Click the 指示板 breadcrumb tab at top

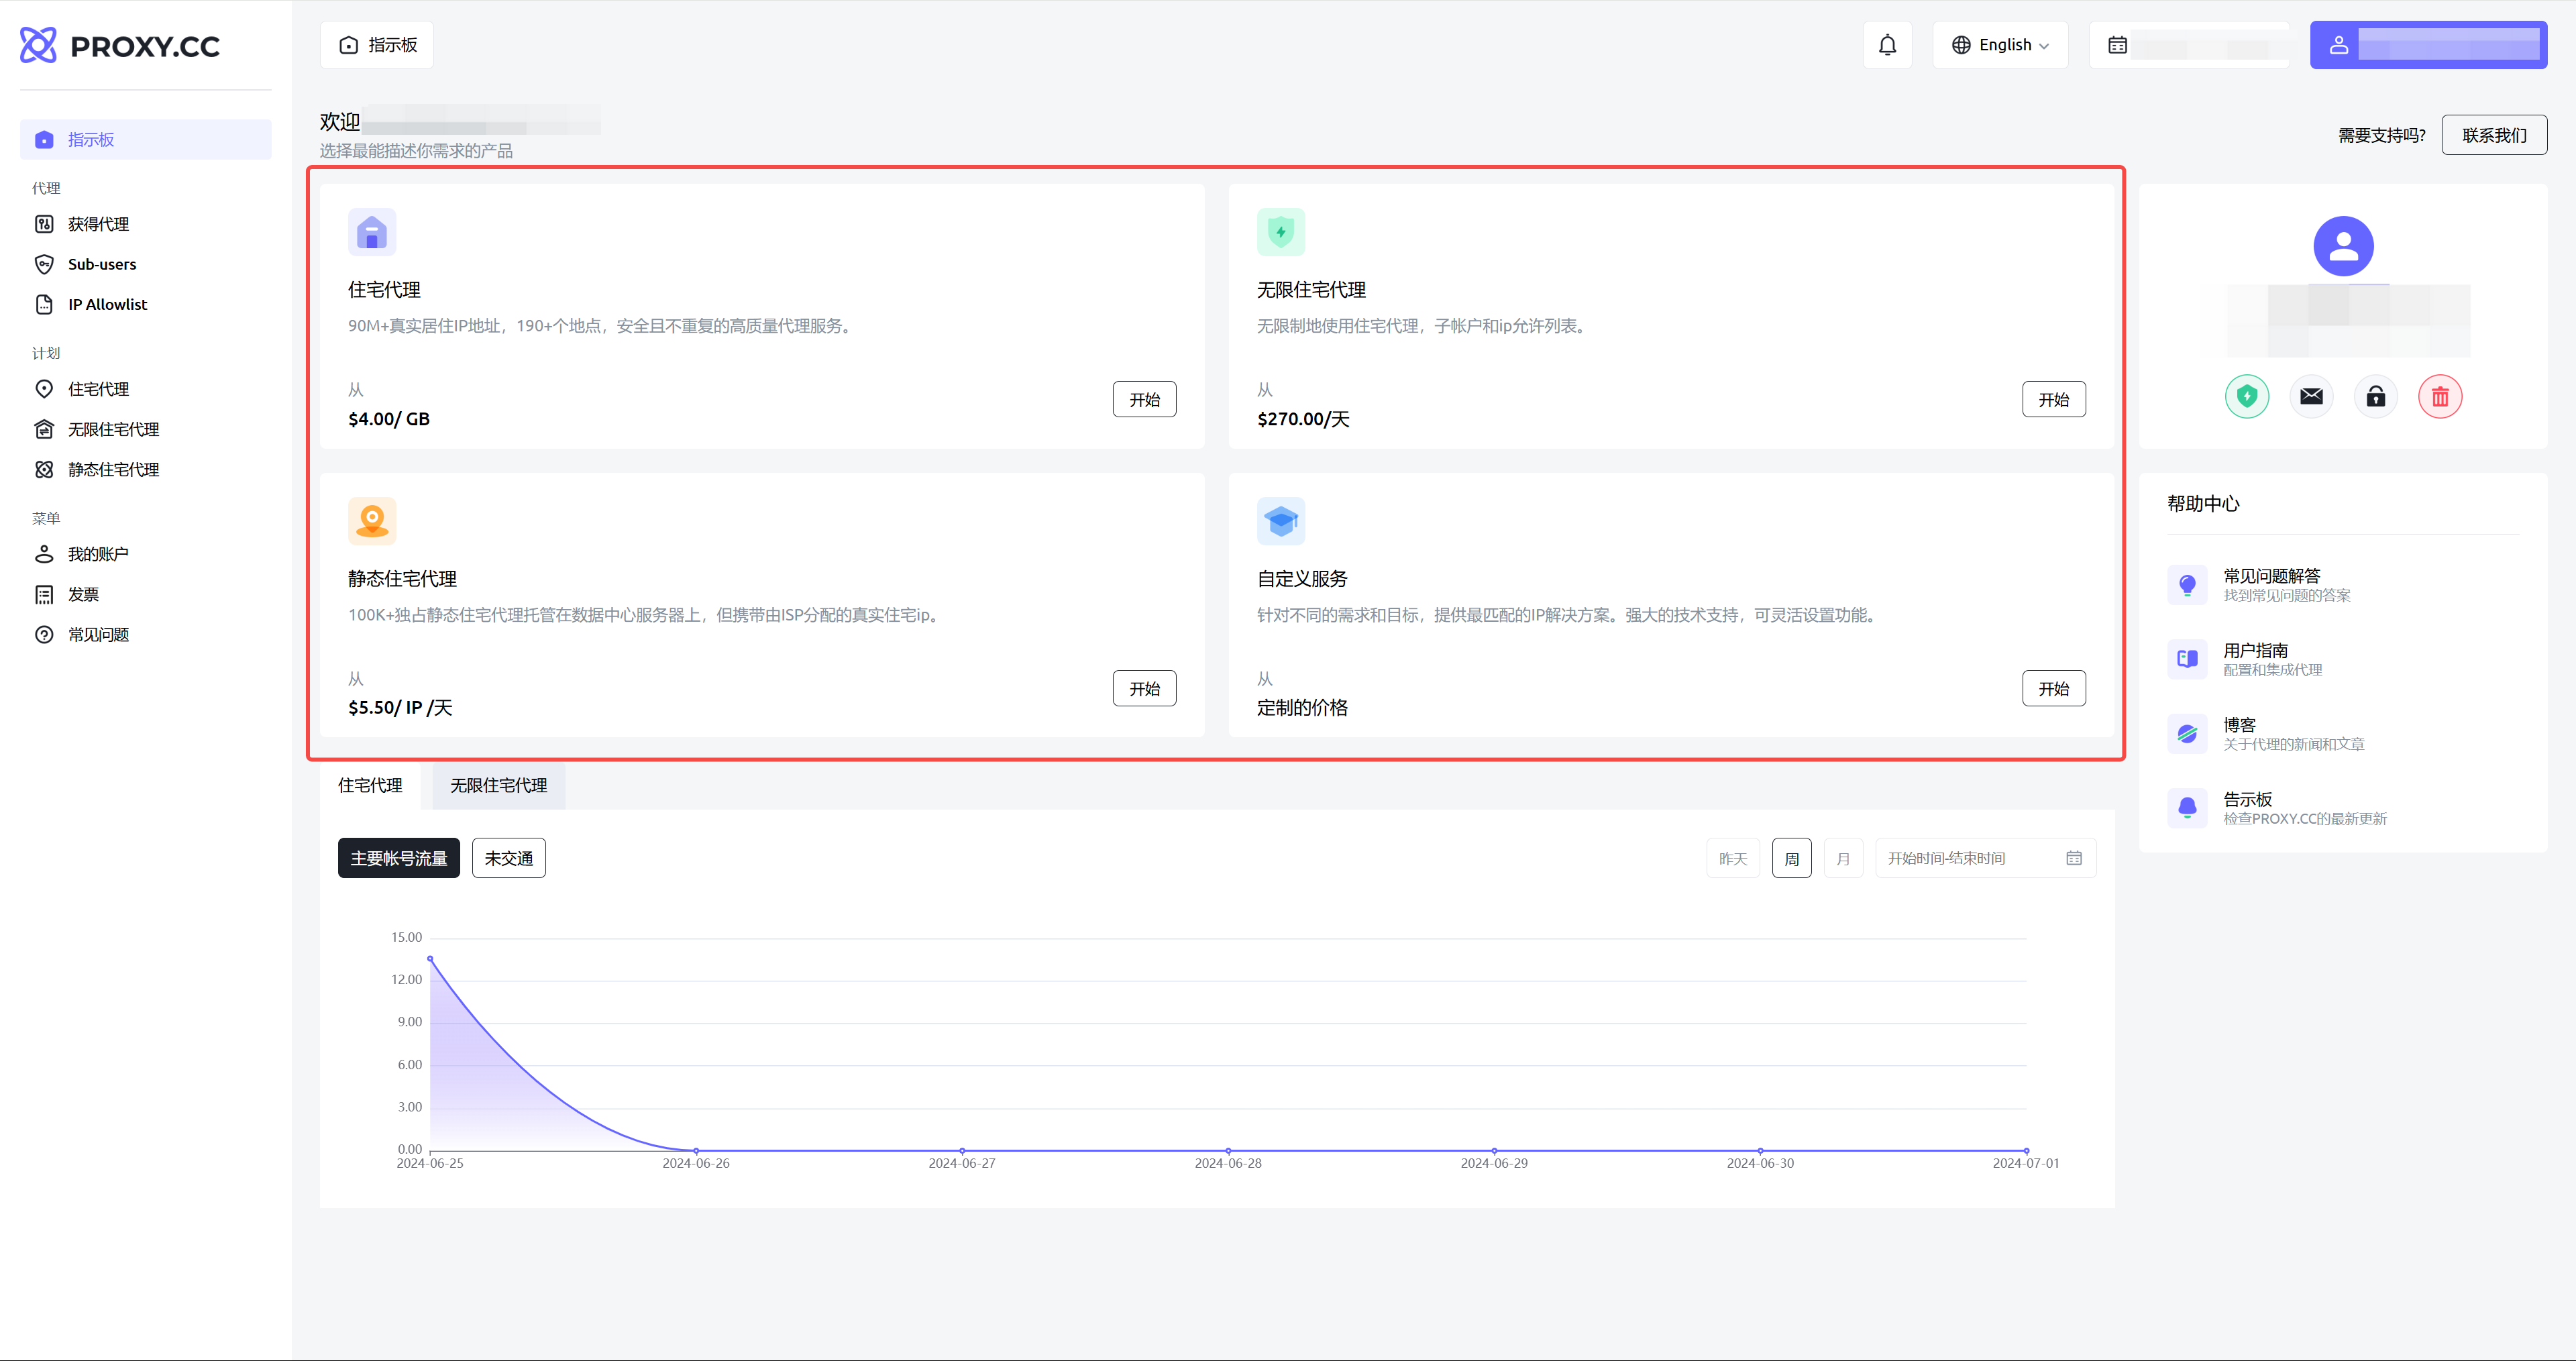(377, 45)
